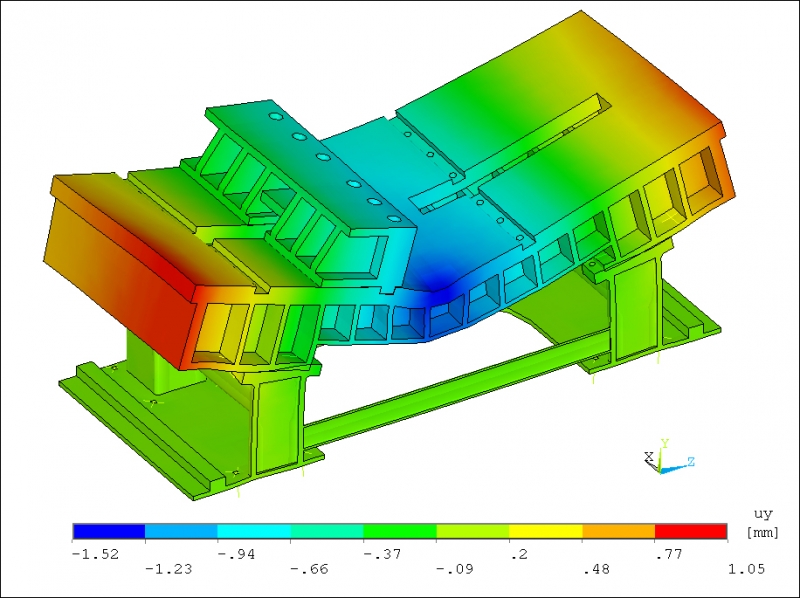The image size is (800, 598).
Task: Select the yellow legend color band
Action: (x=545, y=530)
